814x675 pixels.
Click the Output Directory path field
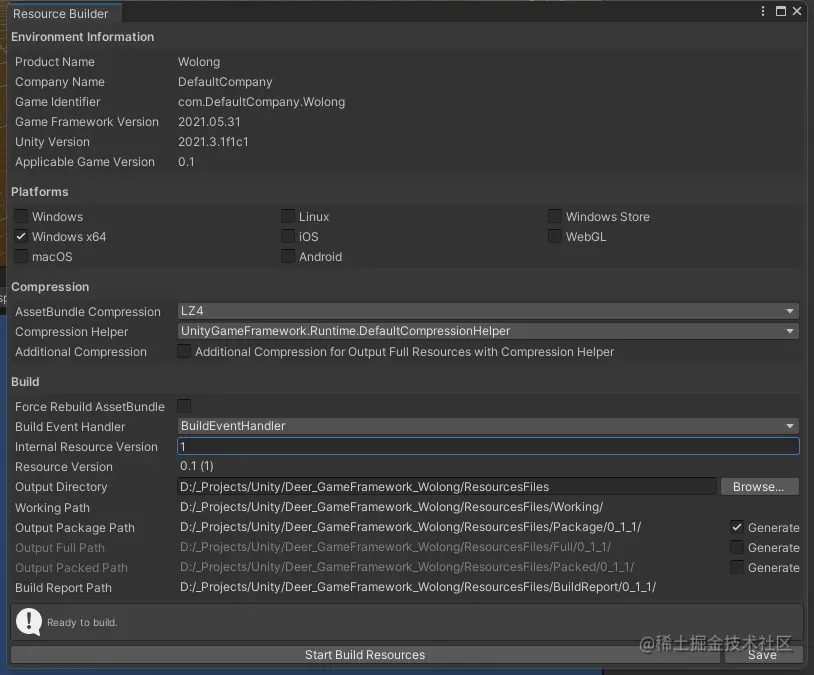(x=447, y=487)
